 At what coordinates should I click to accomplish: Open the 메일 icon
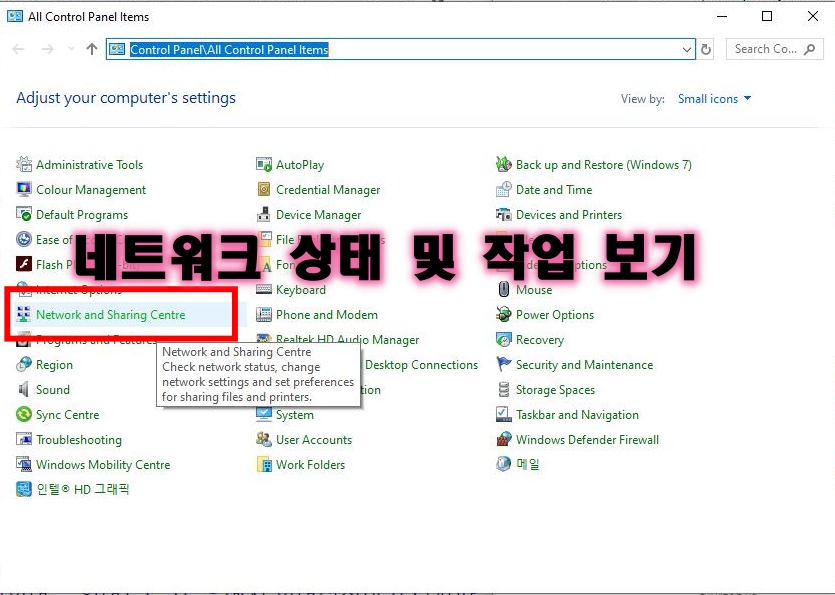click(x=504, y=464)
